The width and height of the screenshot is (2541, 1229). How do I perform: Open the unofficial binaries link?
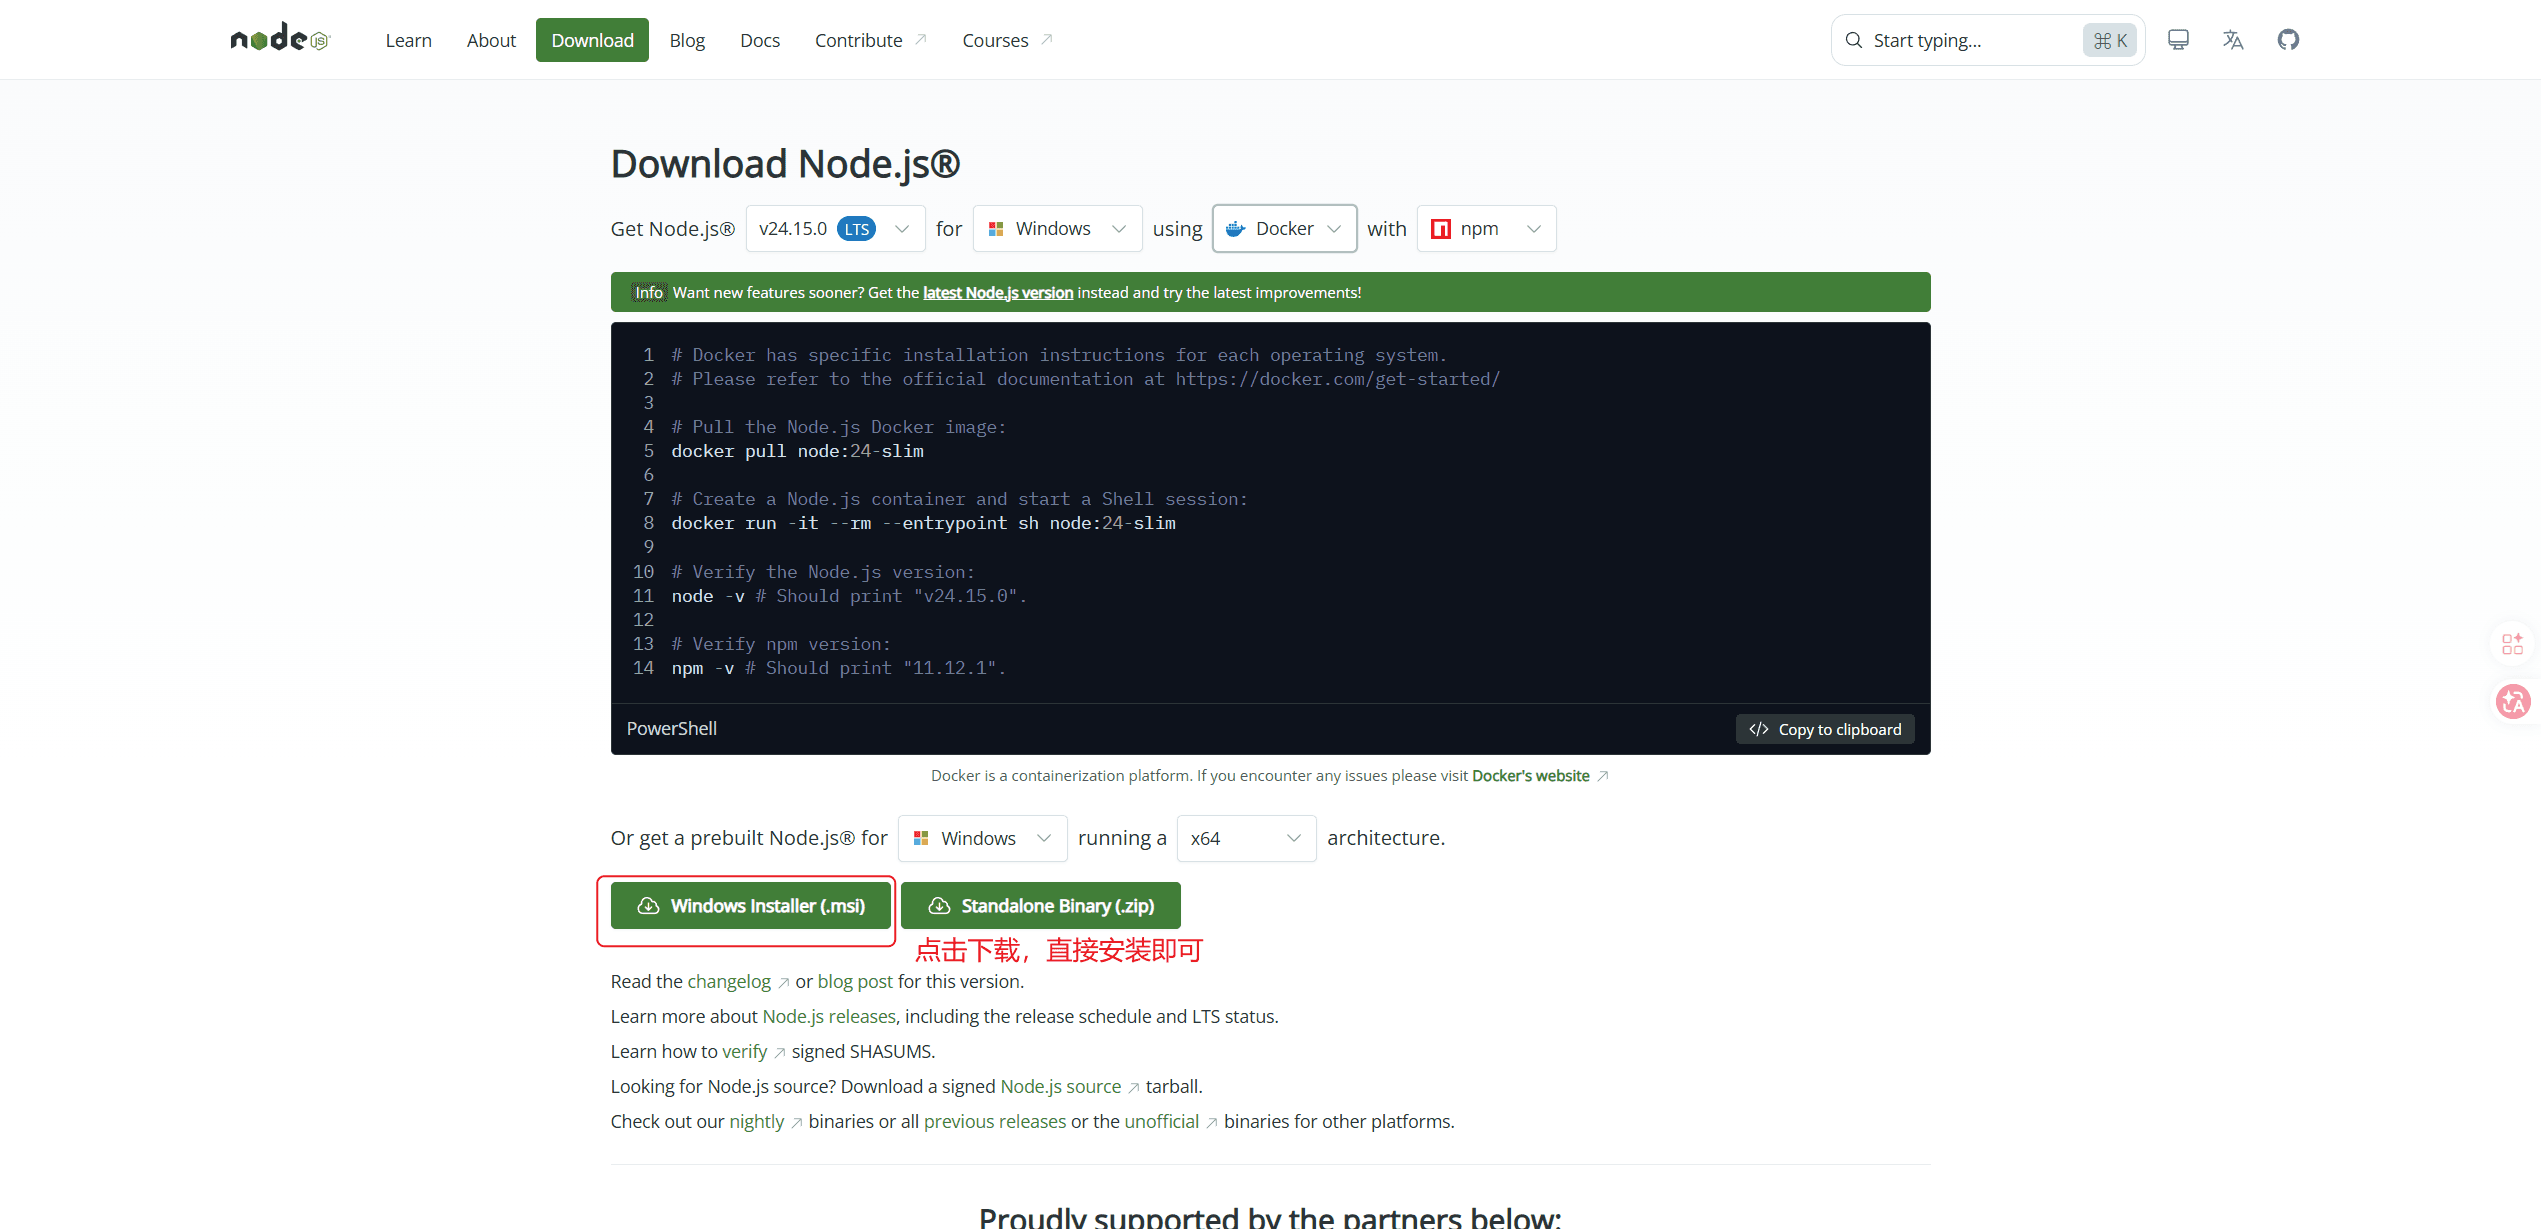[x=1162, y=1122]
